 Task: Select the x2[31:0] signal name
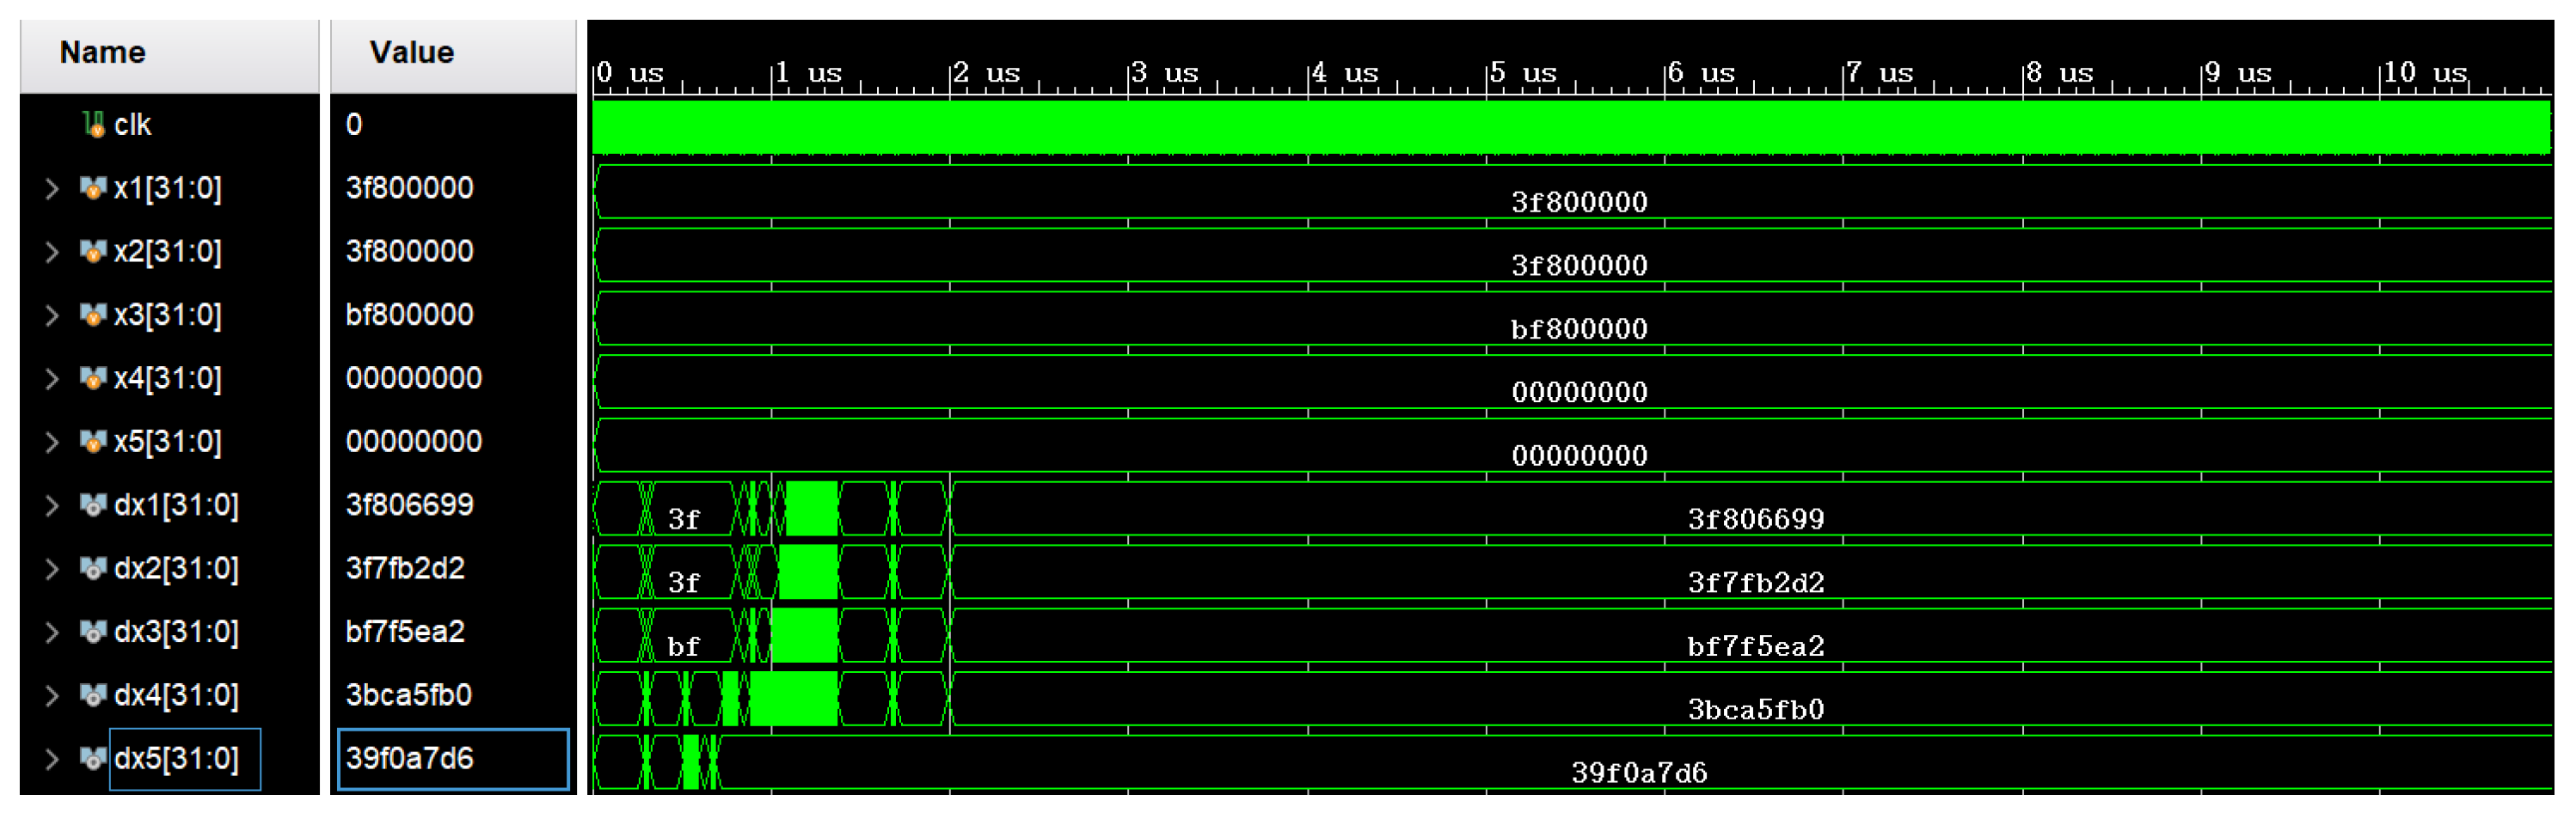coord(167,251)
